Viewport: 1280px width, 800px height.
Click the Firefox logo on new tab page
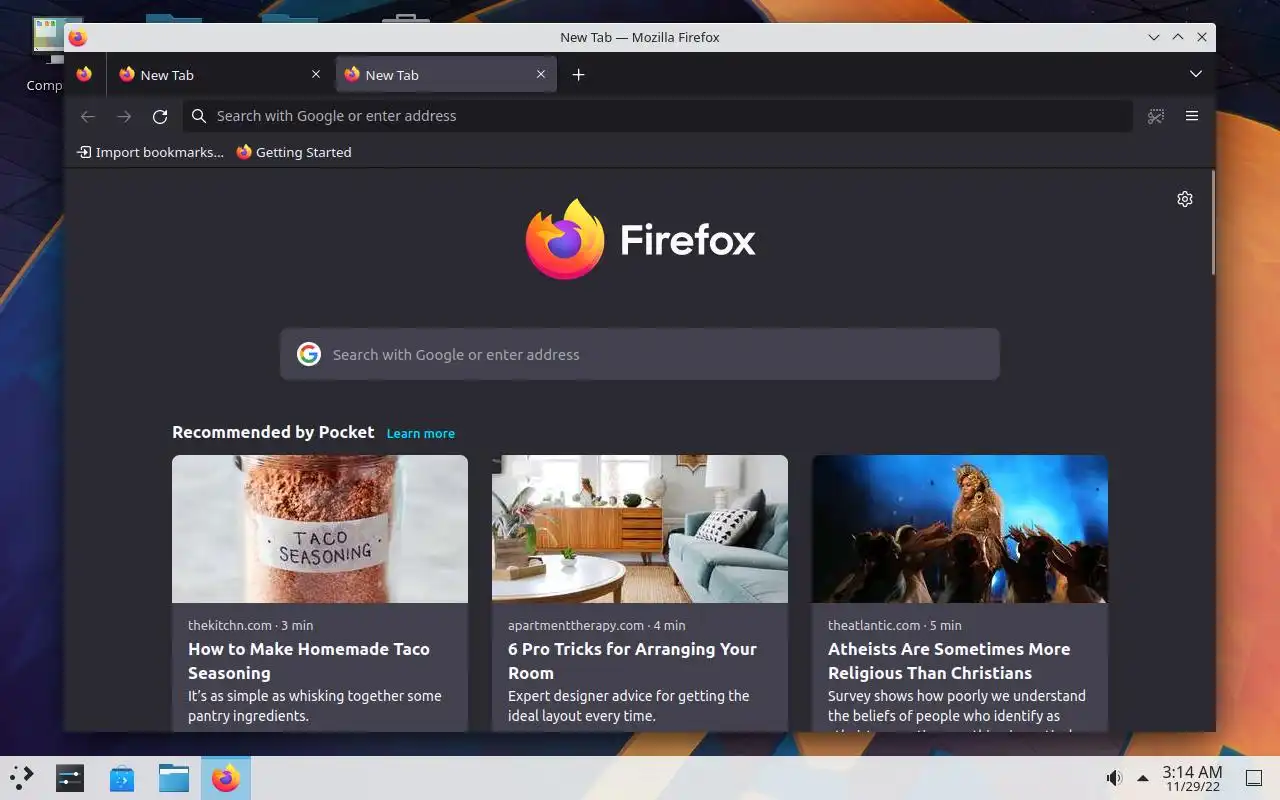[x=640, y=239]
